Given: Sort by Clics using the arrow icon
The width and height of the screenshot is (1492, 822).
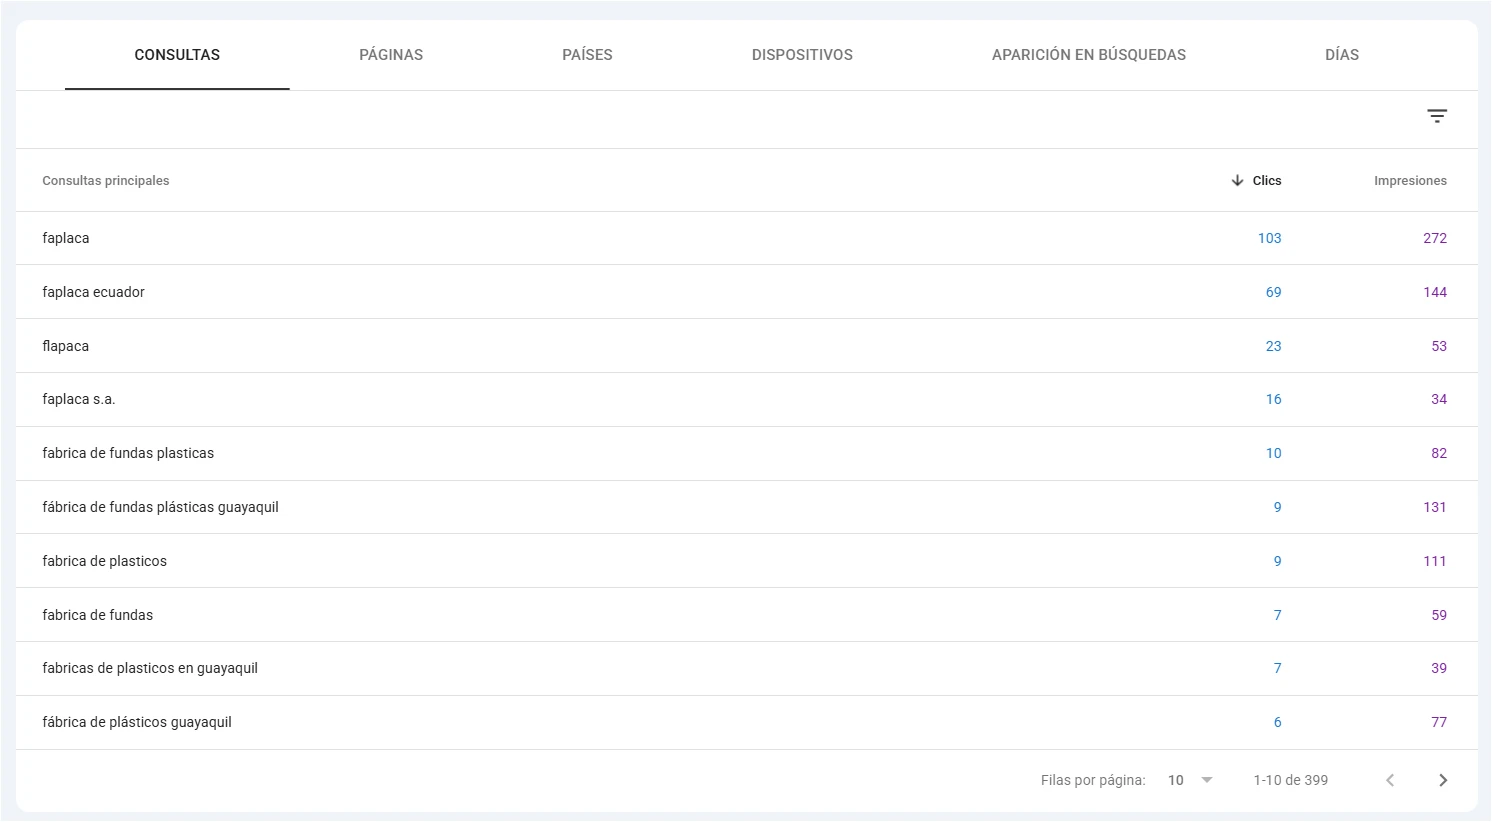Looking at the screenshot, I should (1237, 181).
